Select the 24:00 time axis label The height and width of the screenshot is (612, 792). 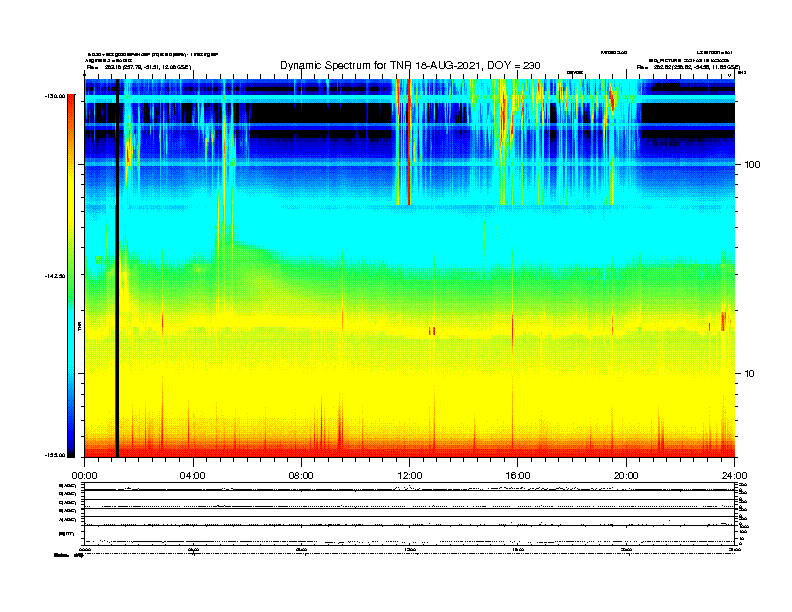pos(734,476)
